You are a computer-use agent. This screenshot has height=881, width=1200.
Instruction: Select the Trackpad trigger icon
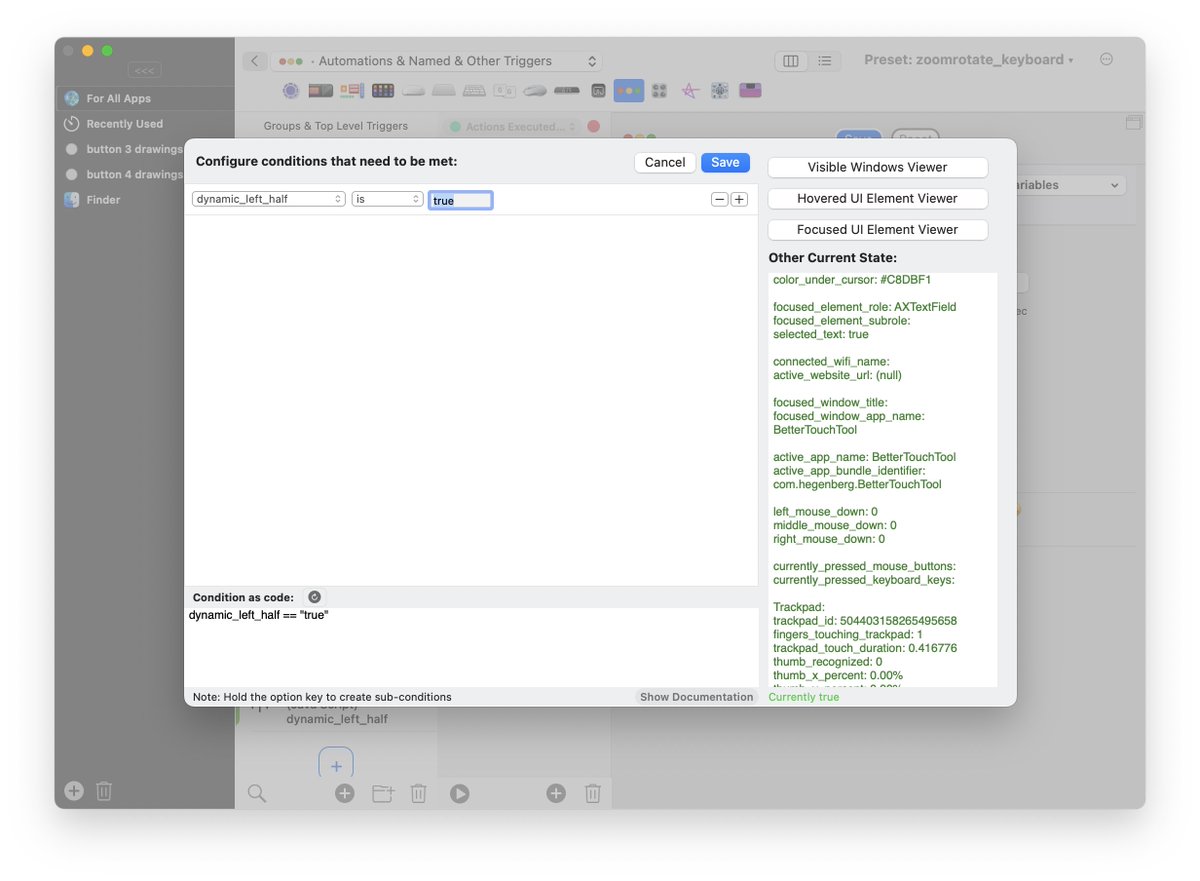(444, 90)
